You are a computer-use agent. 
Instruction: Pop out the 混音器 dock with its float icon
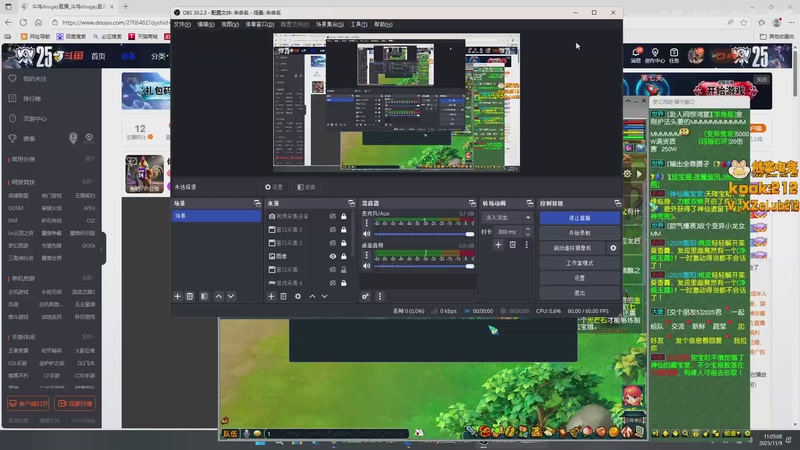pos(472,204)
